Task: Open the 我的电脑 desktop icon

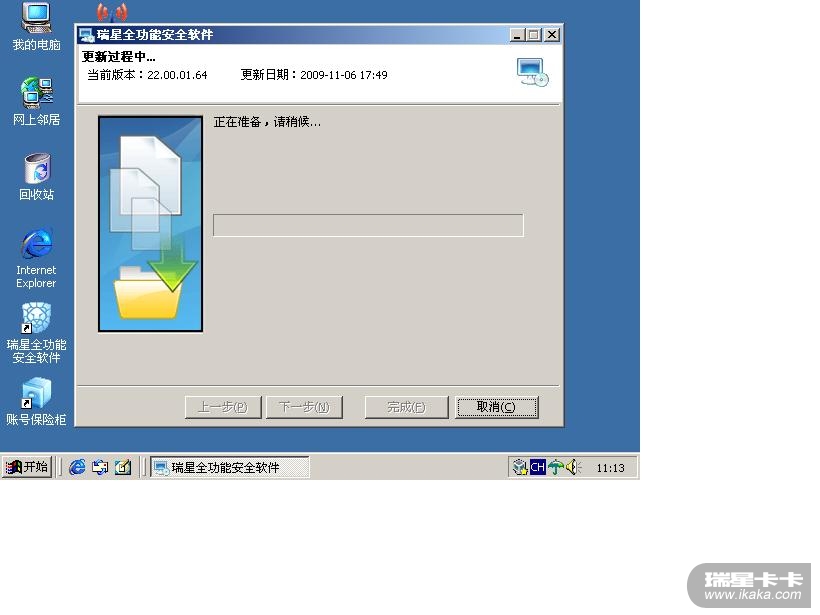Action: (x=36, y=26)
